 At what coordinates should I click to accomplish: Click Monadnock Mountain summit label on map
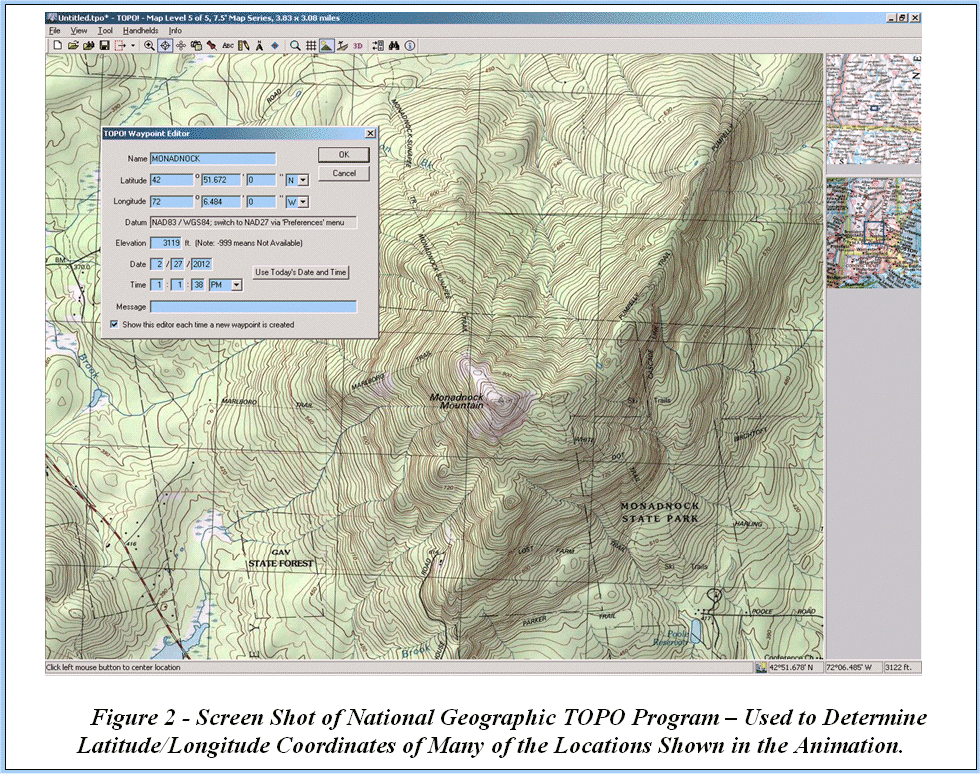457,401
